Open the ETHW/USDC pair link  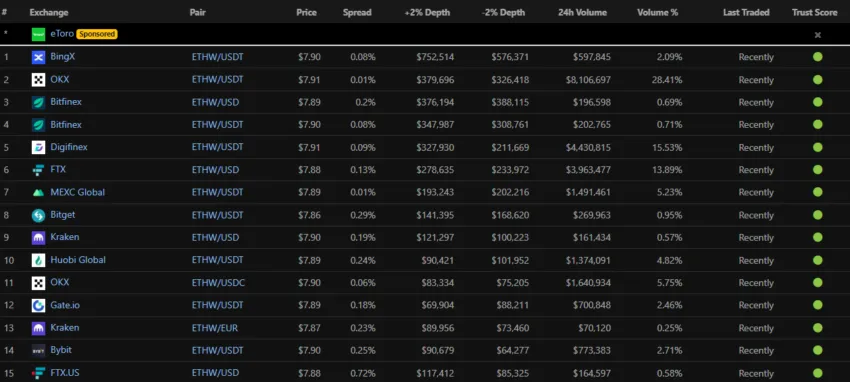[x=218, y=283]
